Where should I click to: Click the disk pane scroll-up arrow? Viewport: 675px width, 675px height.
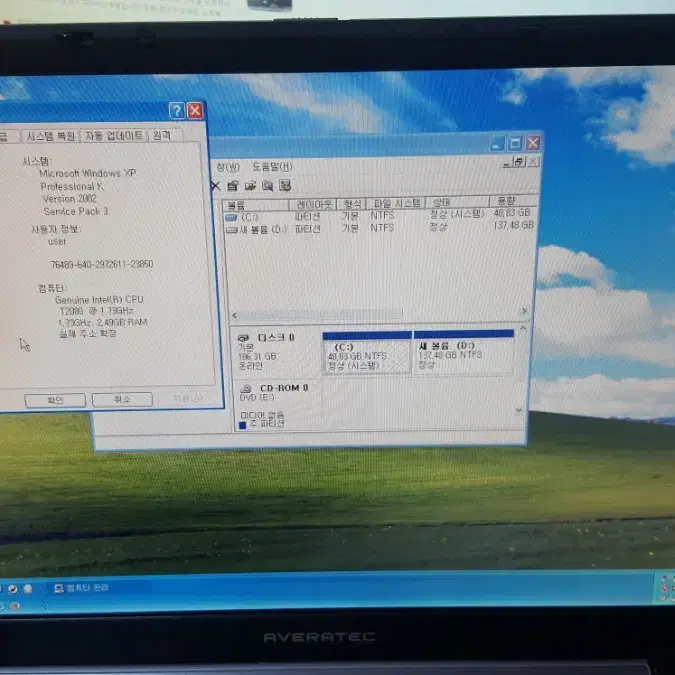pos(523,328)
